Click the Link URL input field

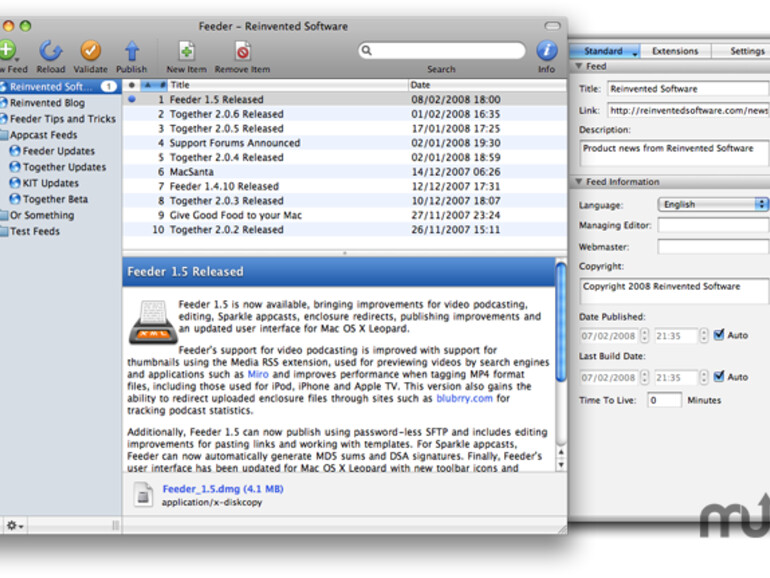(x=688, y=110)
